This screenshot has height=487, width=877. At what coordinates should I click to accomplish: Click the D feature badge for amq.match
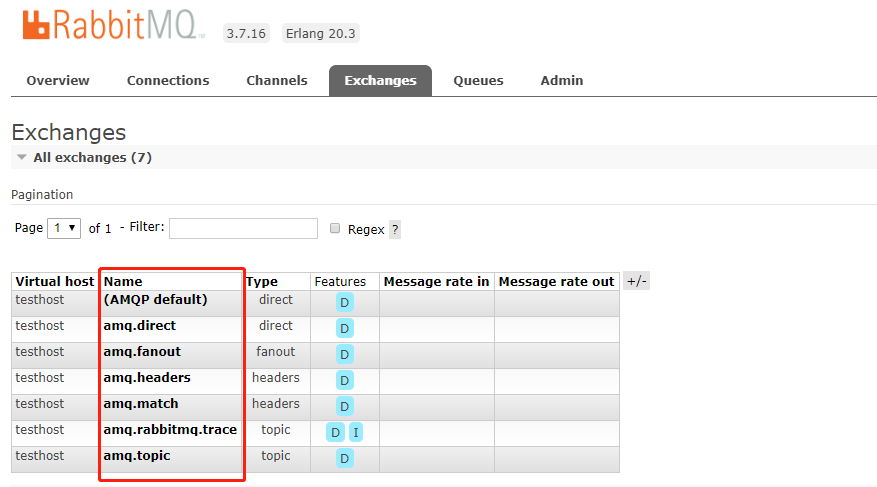click(345, 406)
